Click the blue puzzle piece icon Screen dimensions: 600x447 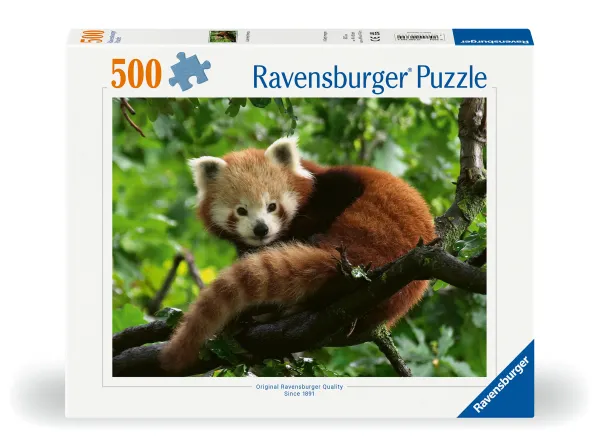click(190, 72)
